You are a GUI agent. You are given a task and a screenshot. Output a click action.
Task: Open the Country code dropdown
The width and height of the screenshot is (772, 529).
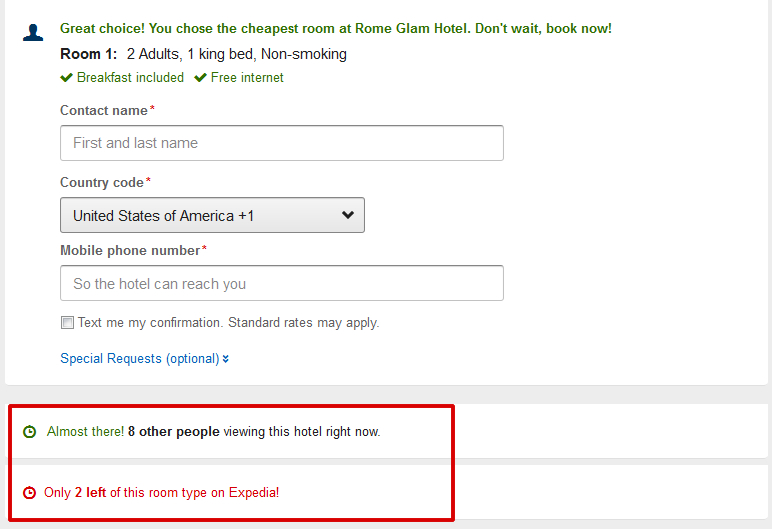click(212, 215)
